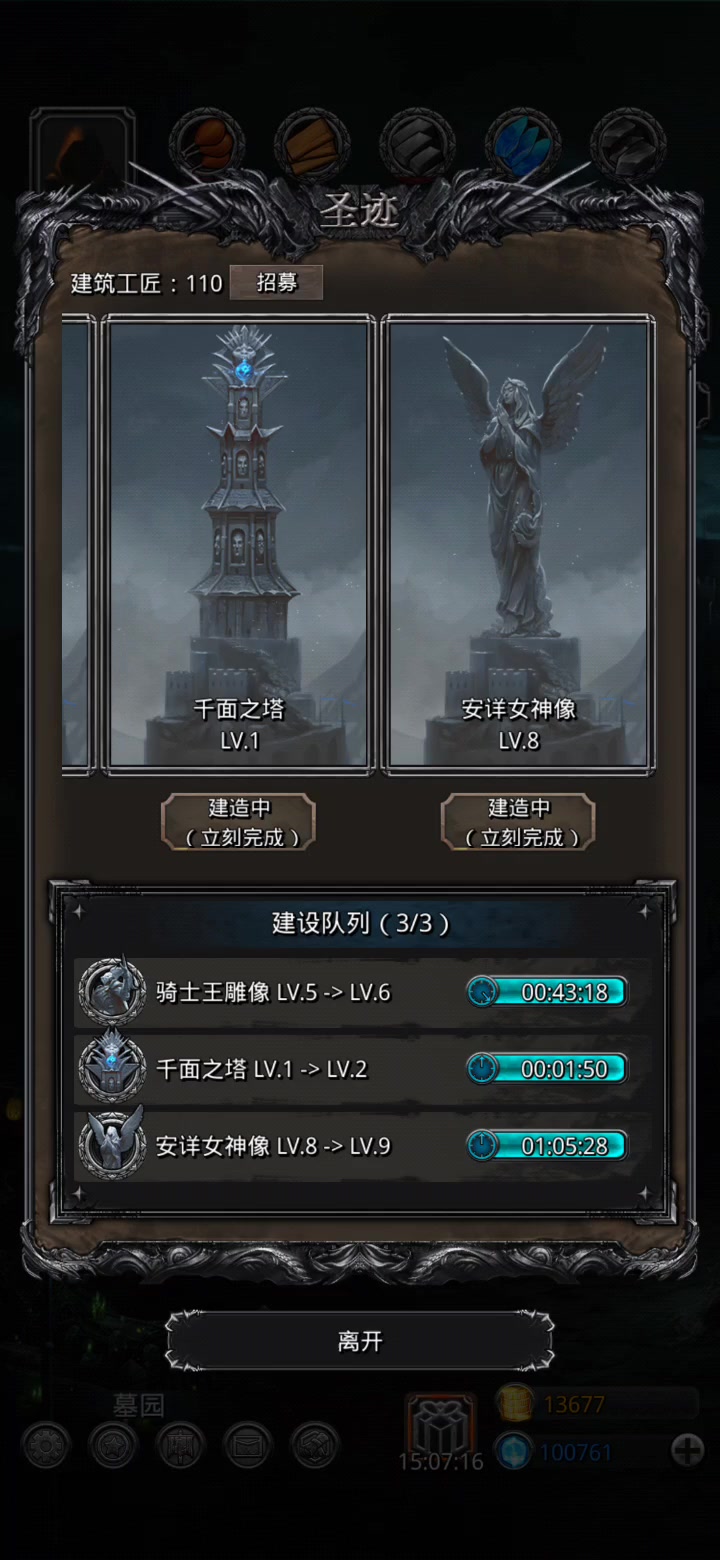720x1560 pixels.
Task: Open the mail envelope icon
Action: pyautogui.click(x=247, y=1445)
